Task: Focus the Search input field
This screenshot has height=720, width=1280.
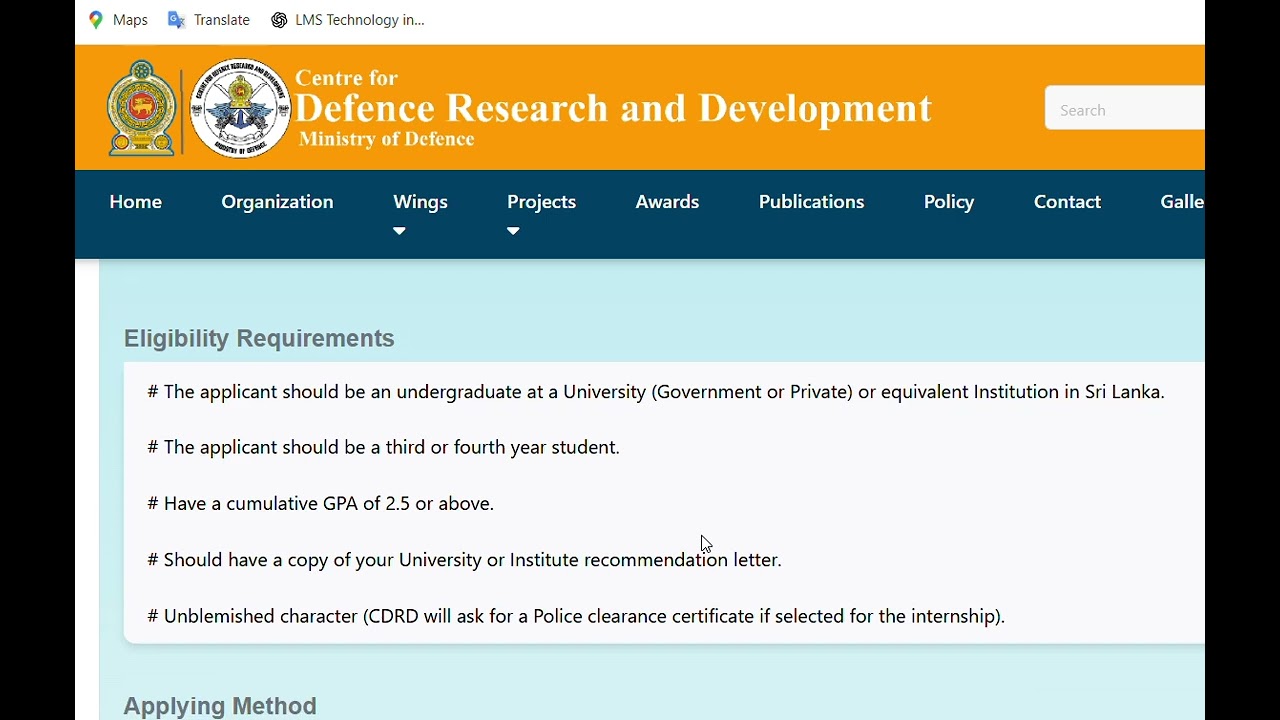Action: [x=1124, y=110]
